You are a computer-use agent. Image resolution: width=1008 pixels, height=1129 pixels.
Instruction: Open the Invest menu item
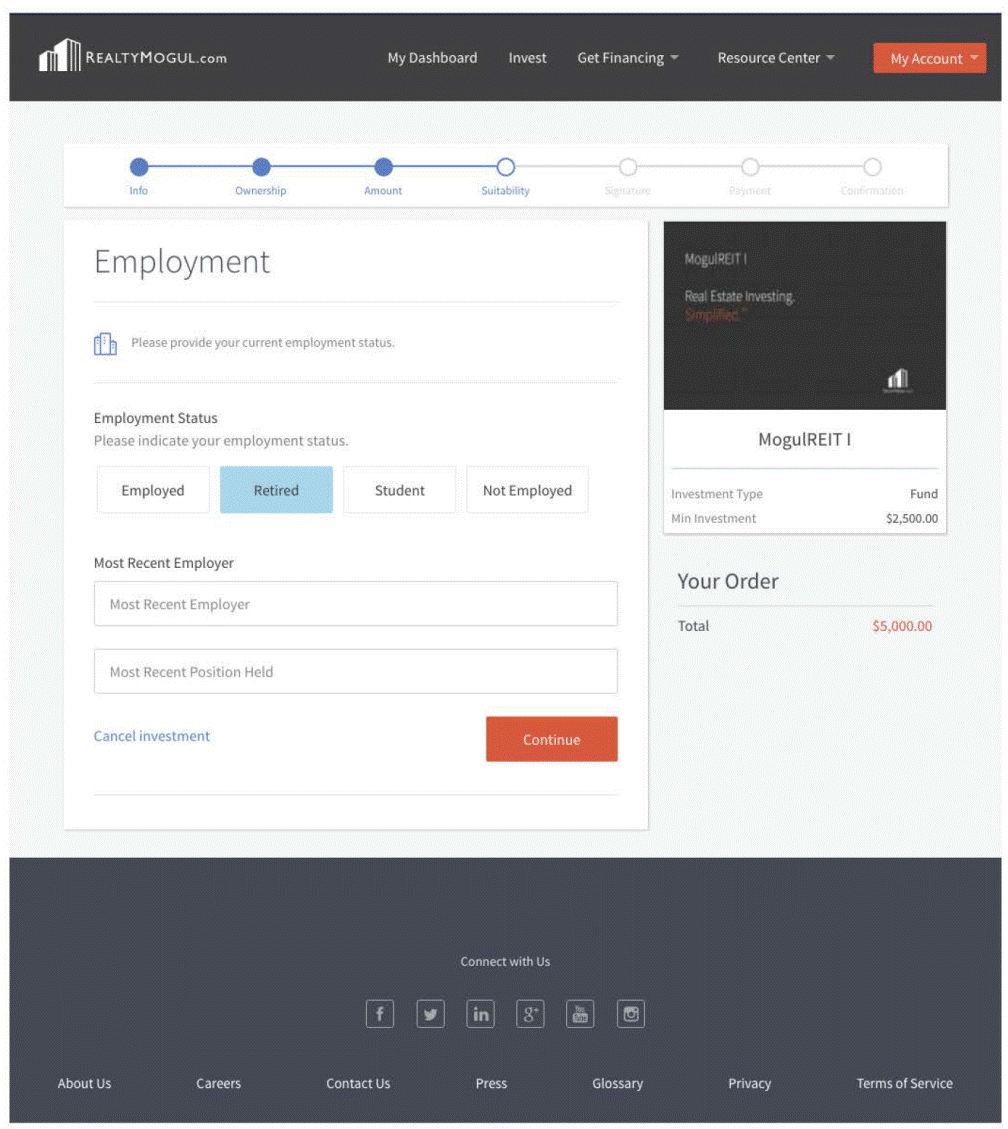(527, 58)
